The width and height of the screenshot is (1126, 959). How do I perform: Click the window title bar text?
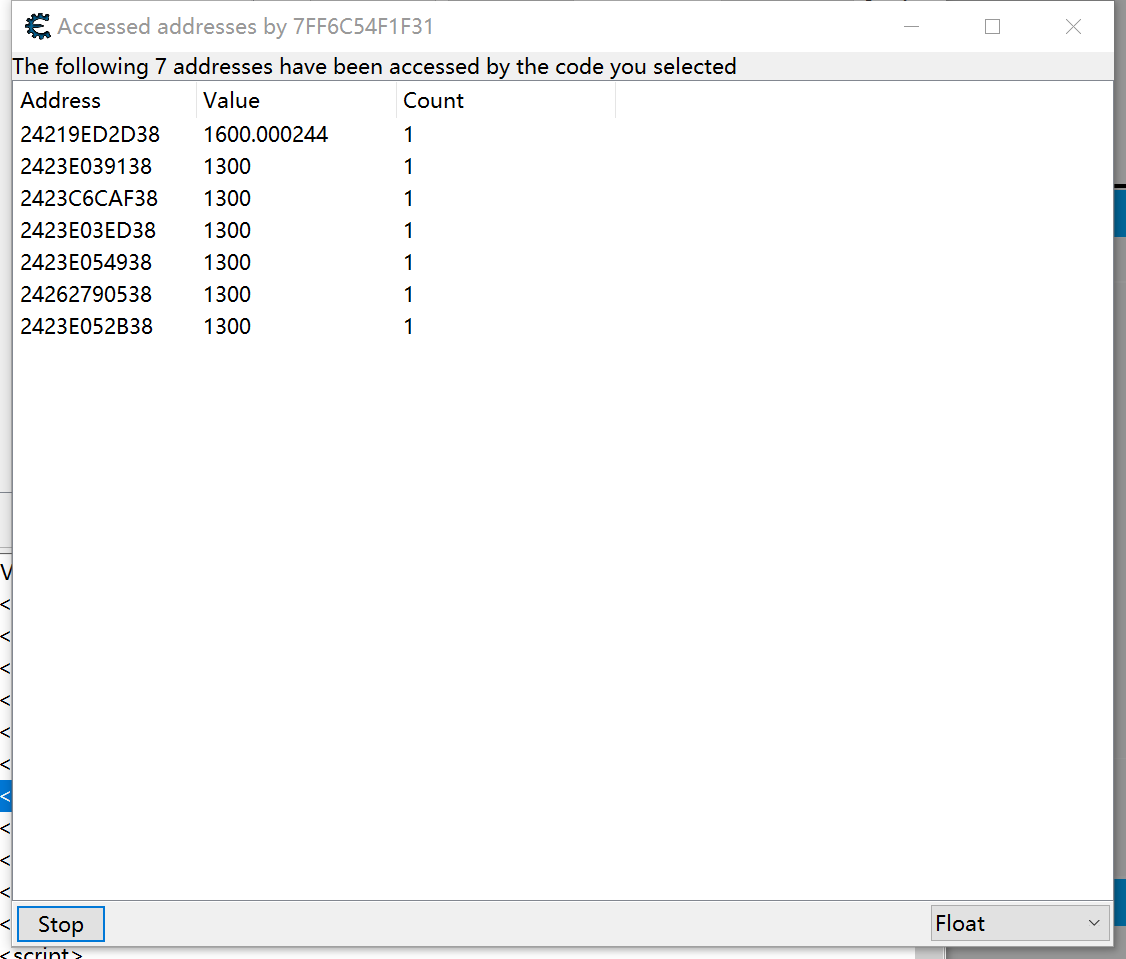[x=246, y=27]
